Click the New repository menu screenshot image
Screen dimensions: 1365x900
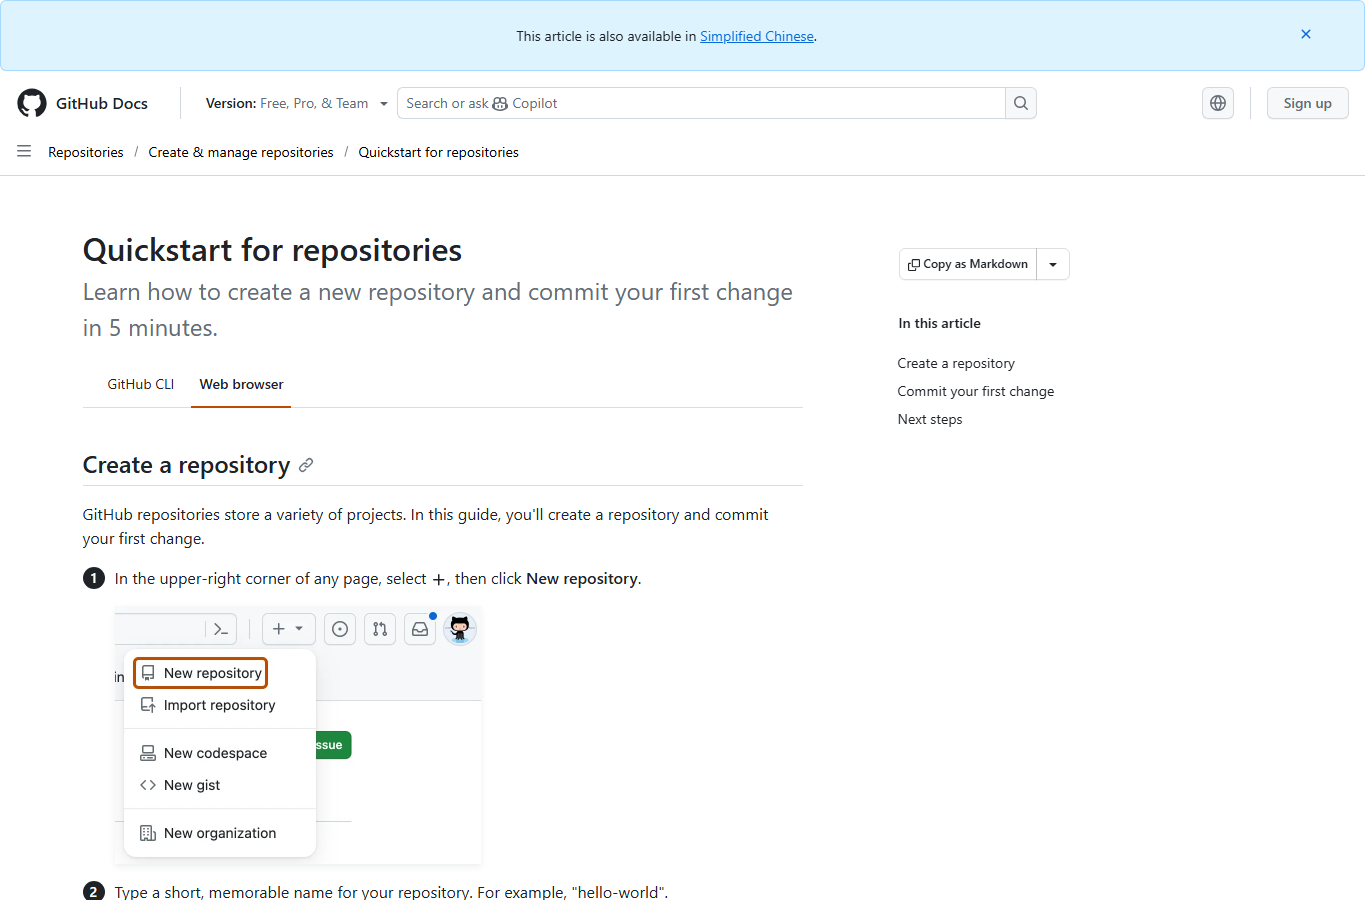point(298,735)
